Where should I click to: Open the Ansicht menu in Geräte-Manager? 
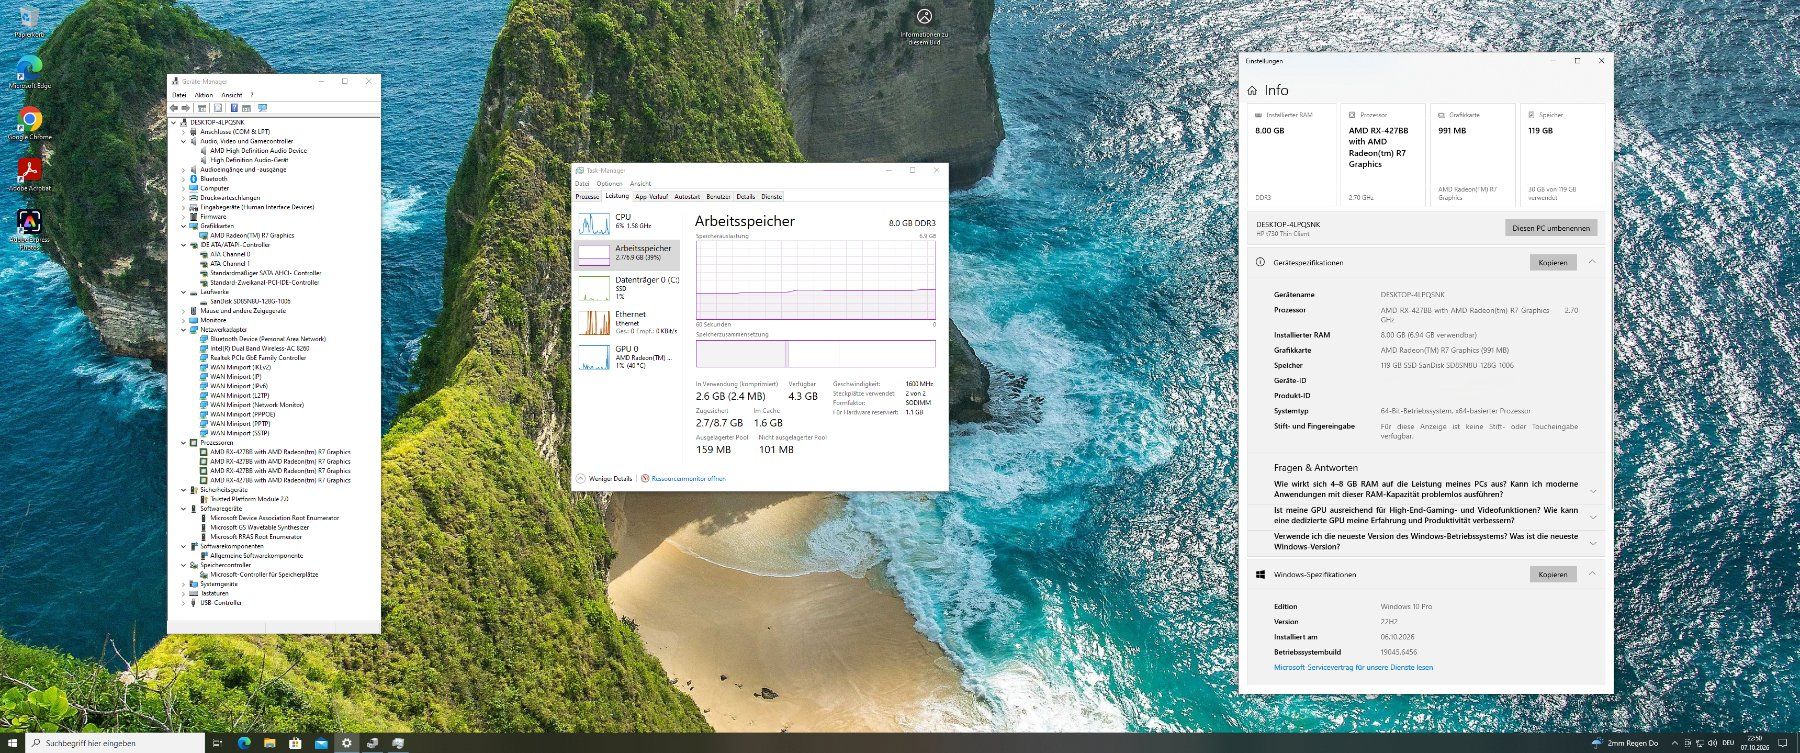[x=232, y=95]
